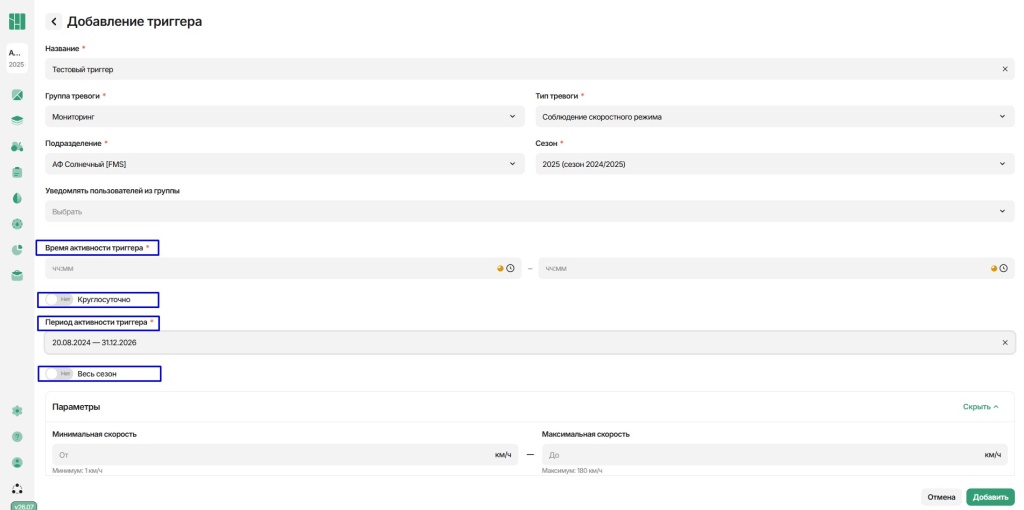The image size is (1024, 510).
Task: Click the yellow dot icon in start time field
Action: pos(501,268)
